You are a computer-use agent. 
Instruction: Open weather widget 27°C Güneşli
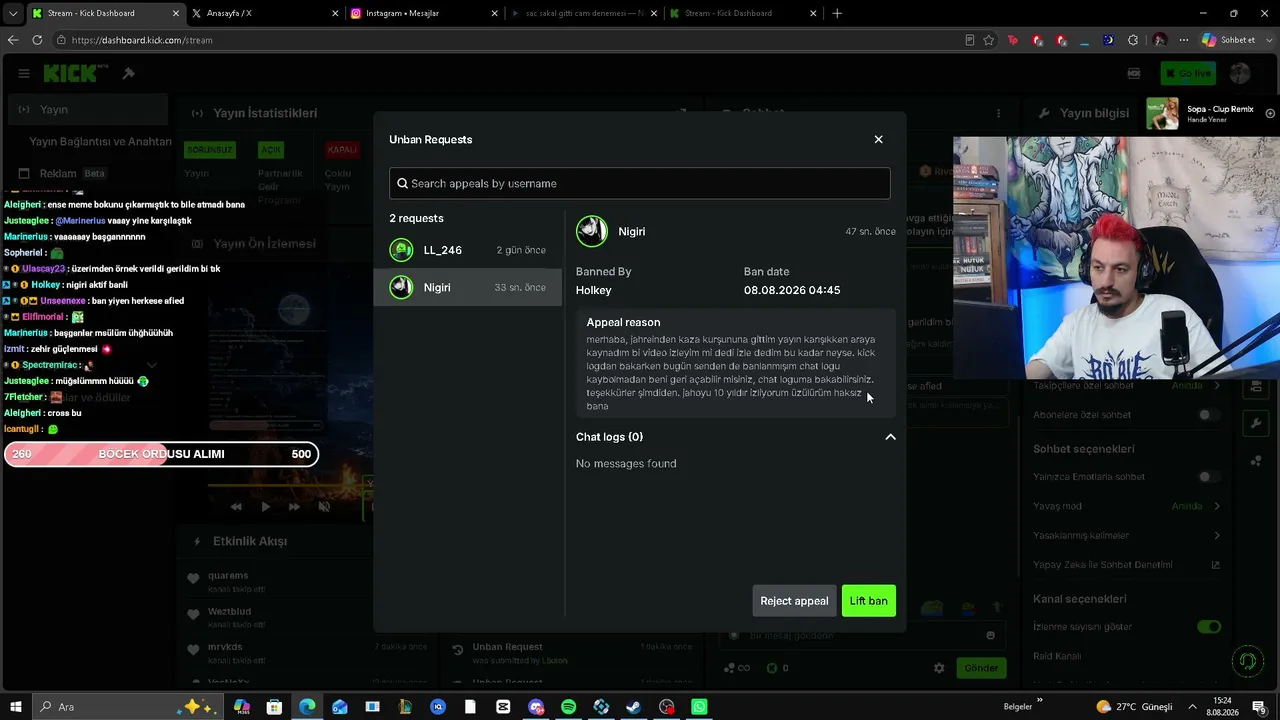click(x=1133, y=707)
